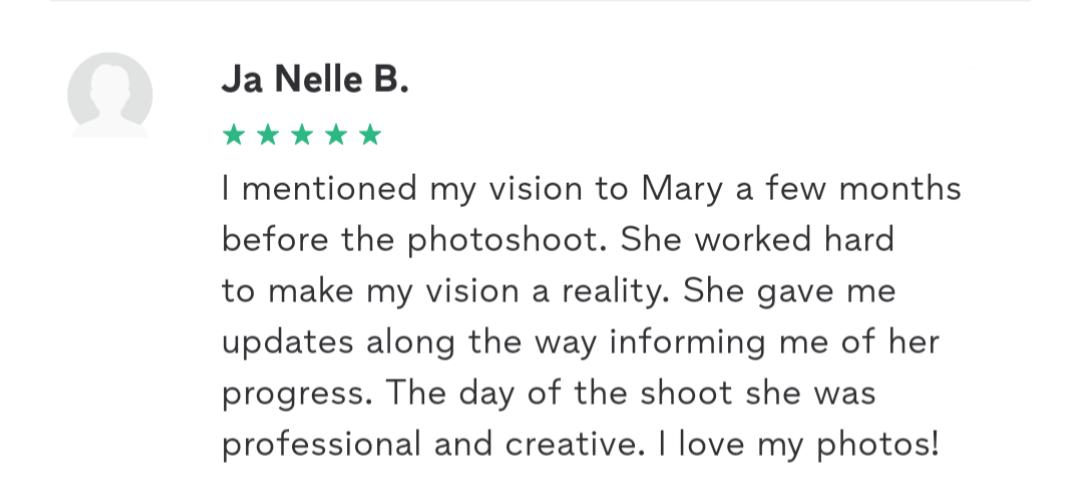Open Ja Nelle B.'s reviewer profile name
Image resolution: width=1080 pixels, height=494 pixels.
315,82
